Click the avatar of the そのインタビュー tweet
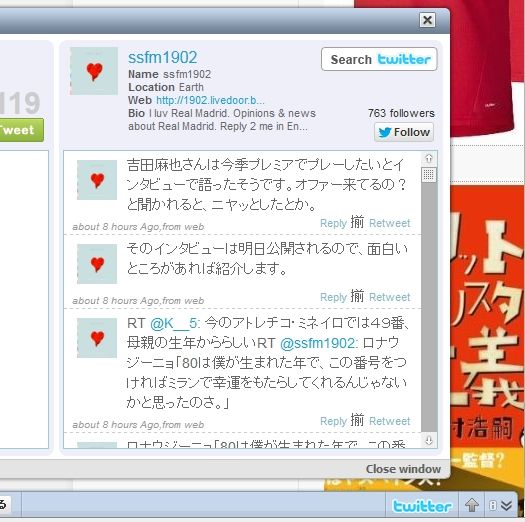This screenshot has height=522, width=525. (x=97, y=264)
